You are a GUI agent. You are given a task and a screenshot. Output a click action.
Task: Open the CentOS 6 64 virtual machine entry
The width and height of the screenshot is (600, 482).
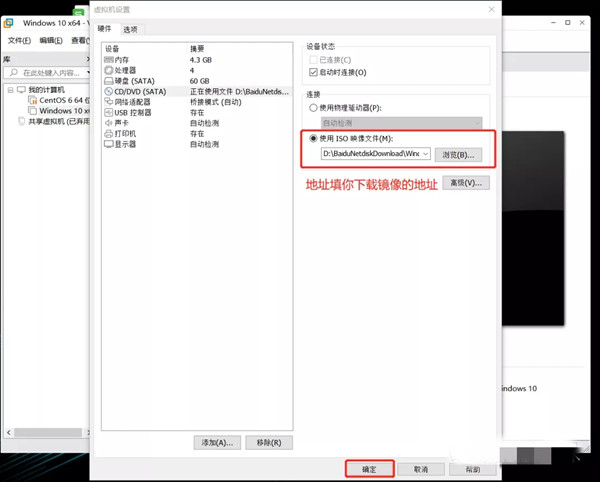click(60, 100)
